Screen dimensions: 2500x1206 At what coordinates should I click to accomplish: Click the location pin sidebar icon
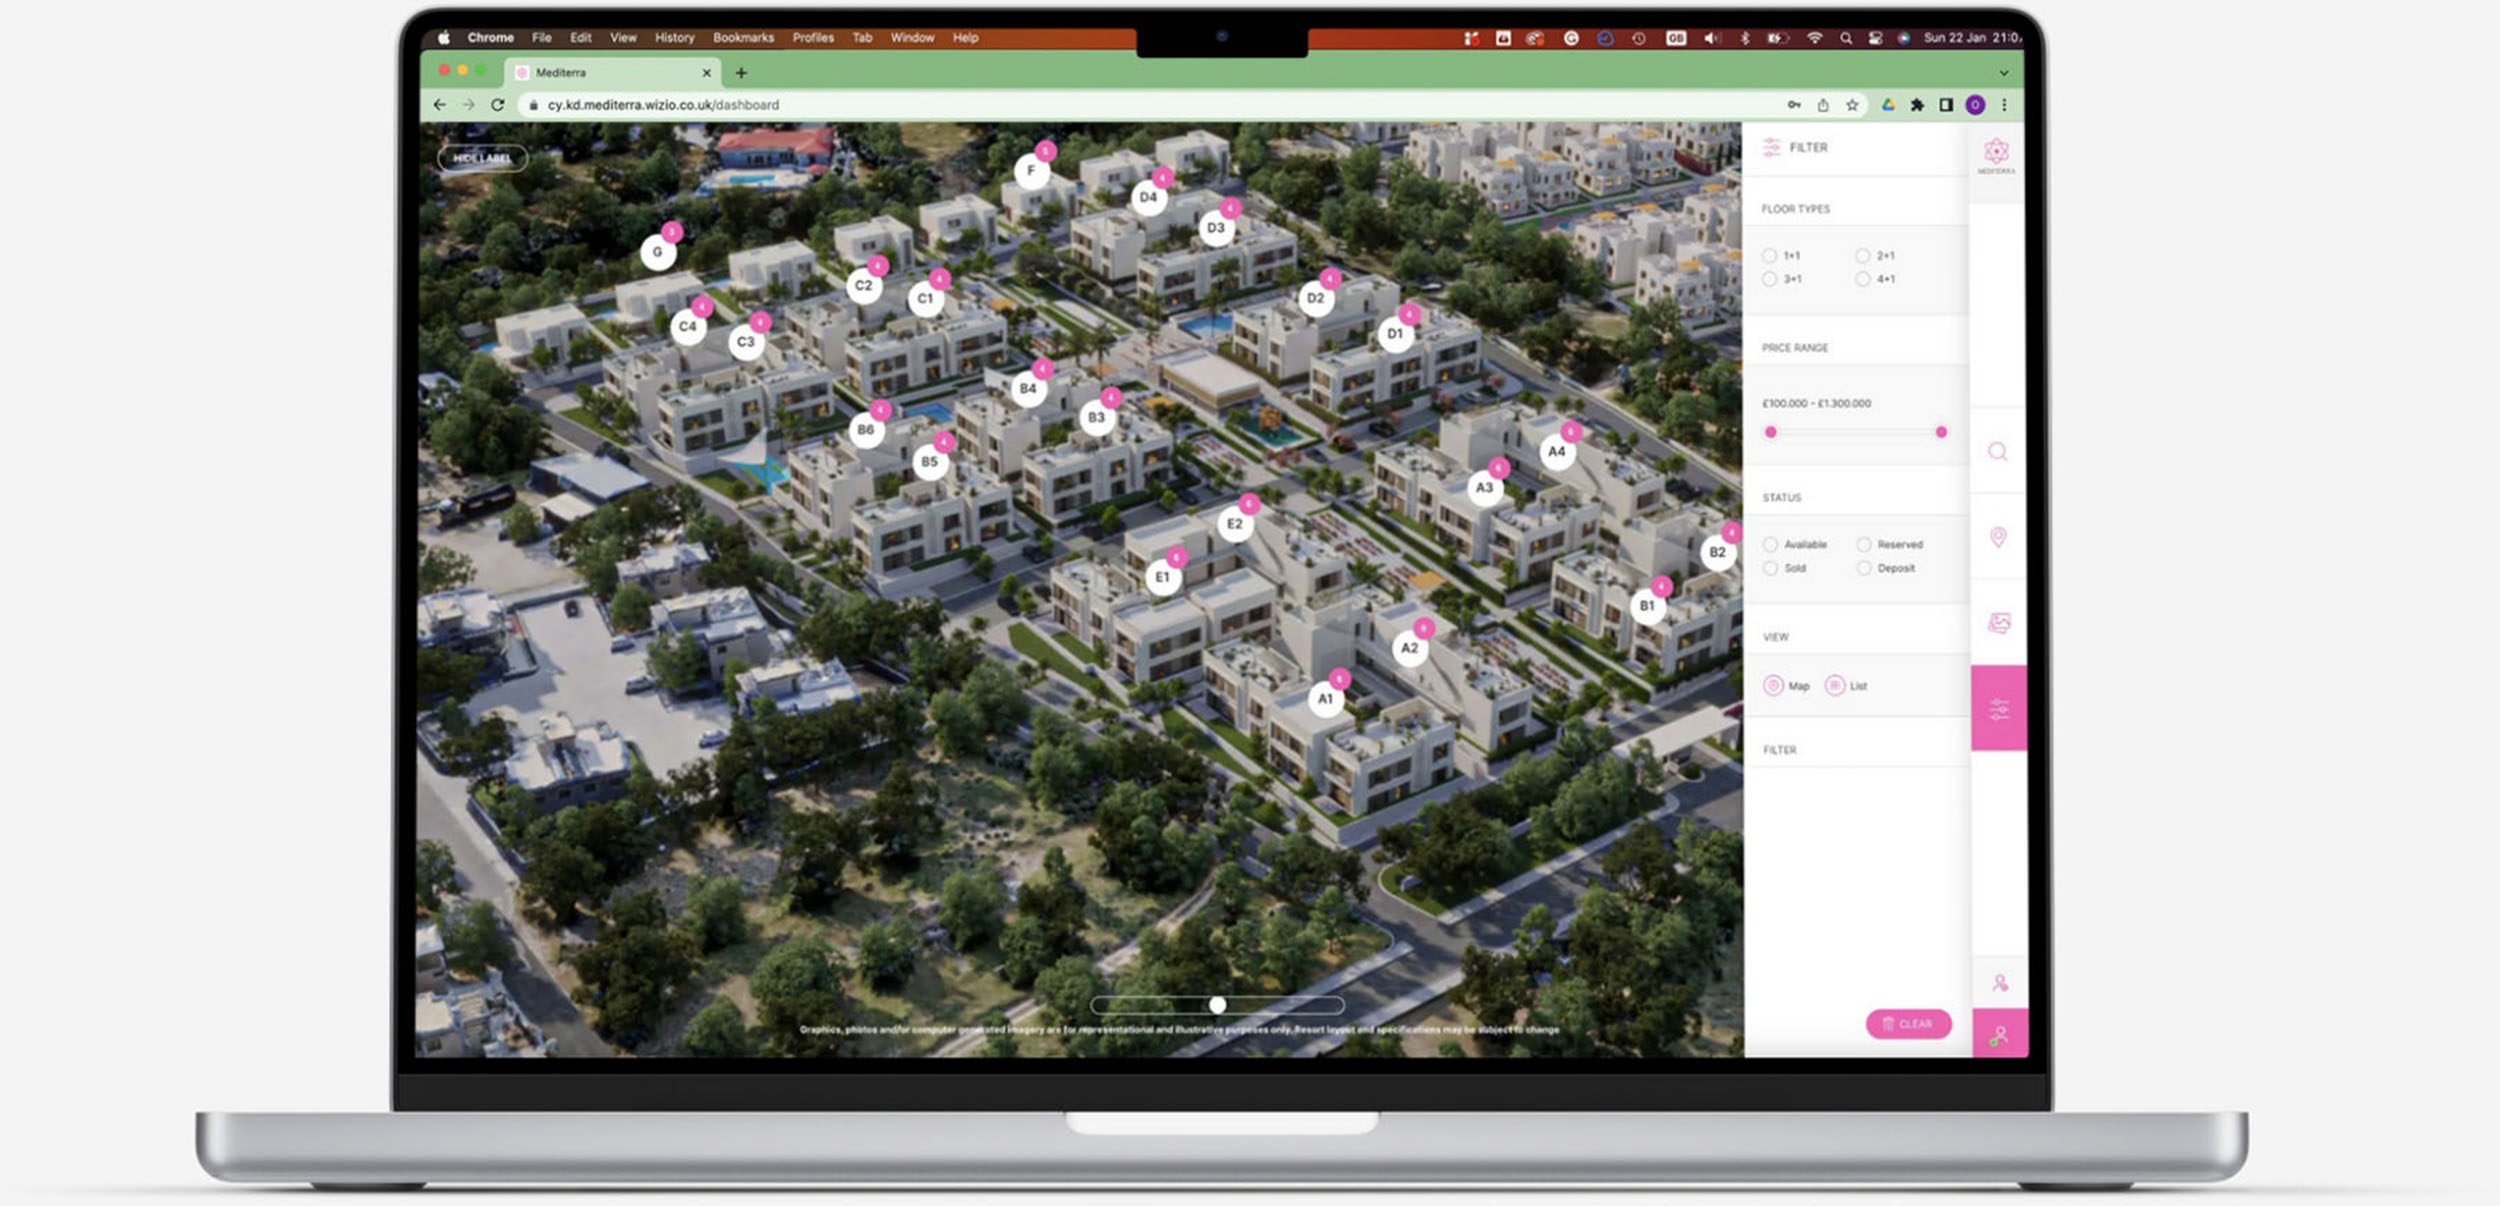[x=1997, y=538]
